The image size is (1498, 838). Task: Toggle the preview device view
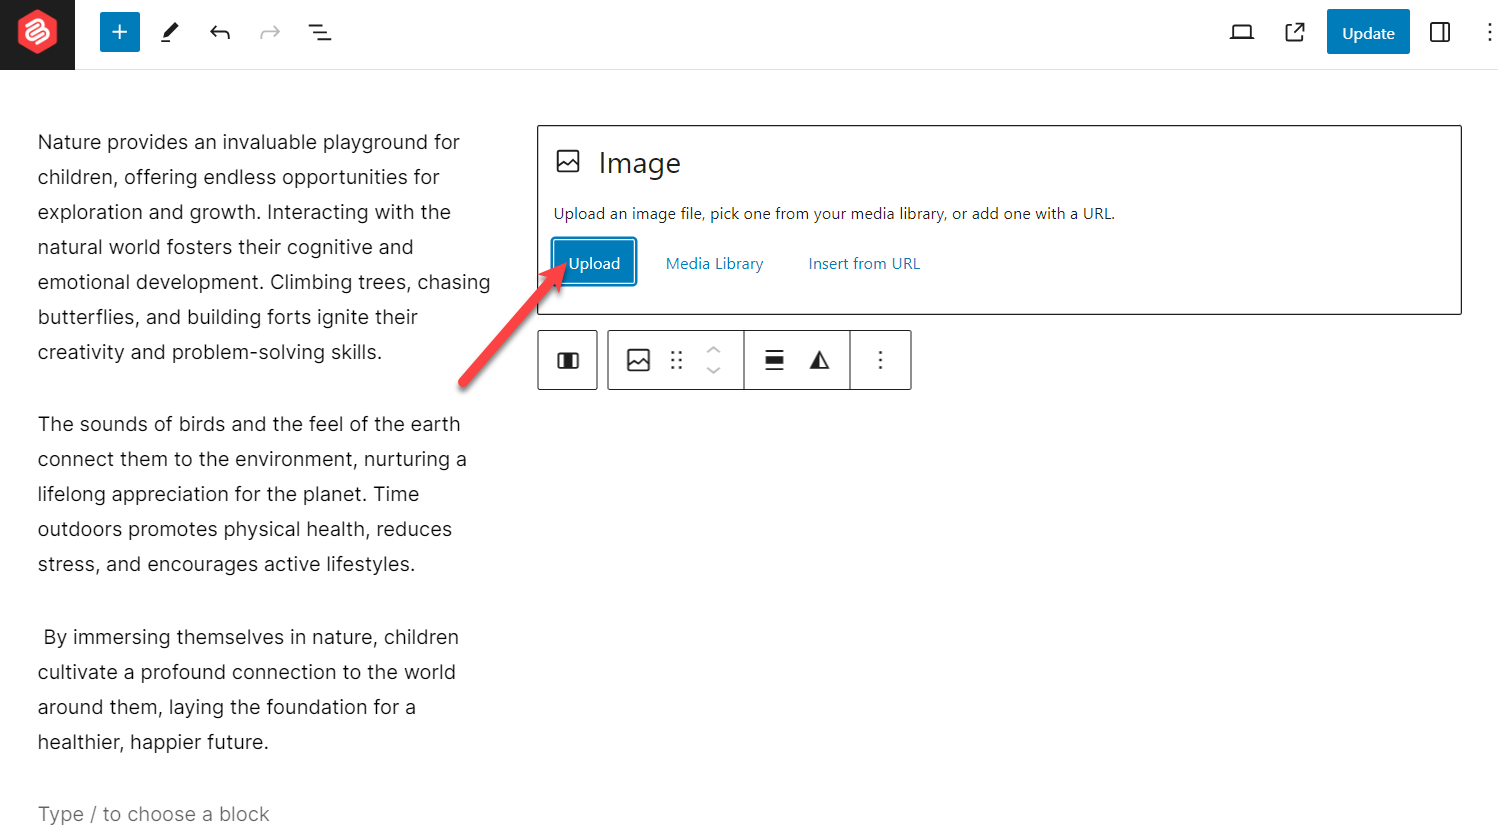(x=1242, y=31)
